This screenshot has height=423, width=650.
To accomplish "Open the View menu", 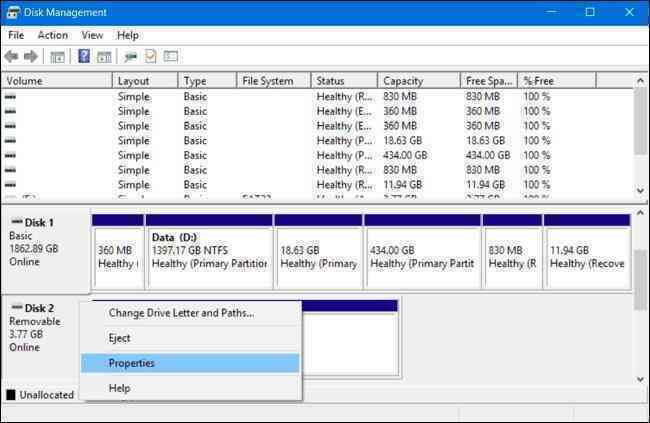I will [x=92, y=35].
